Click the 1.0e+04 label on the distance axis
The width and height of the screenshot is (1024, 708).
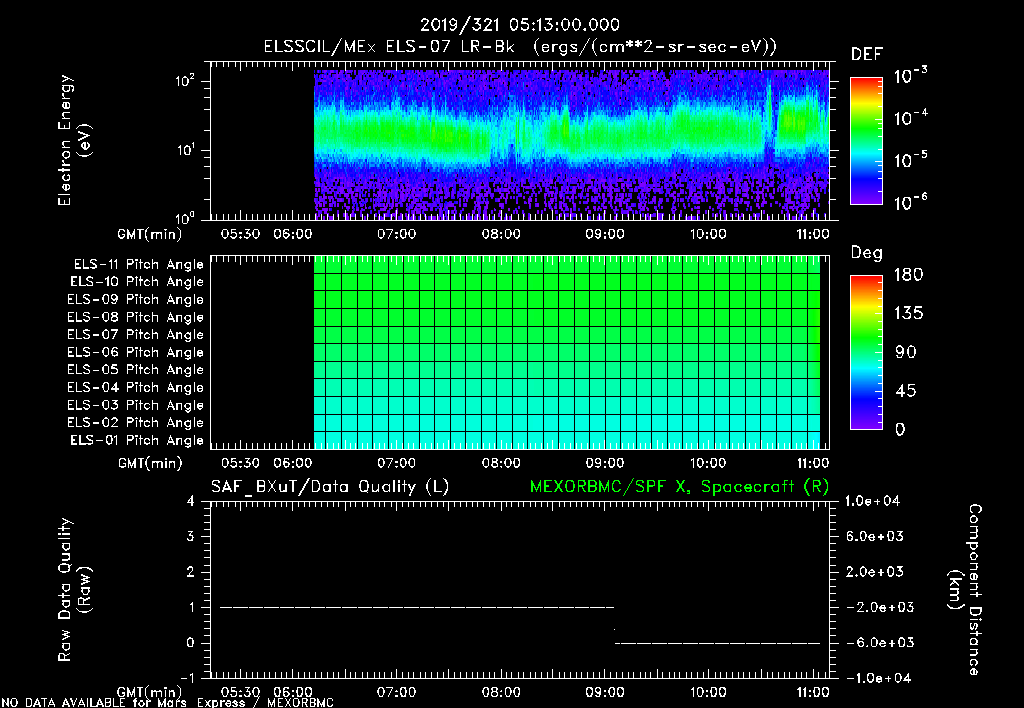click(x=875, y=500)
